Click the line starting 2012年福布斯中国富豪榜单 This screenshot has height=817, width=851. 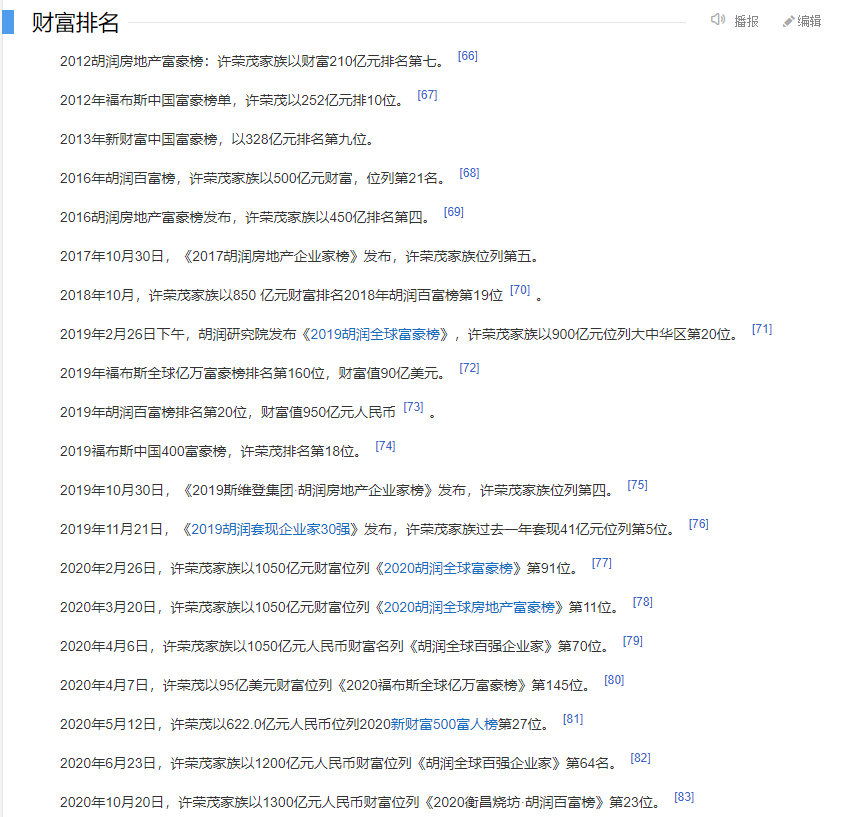pyautogui.click(x=232, y=100)
